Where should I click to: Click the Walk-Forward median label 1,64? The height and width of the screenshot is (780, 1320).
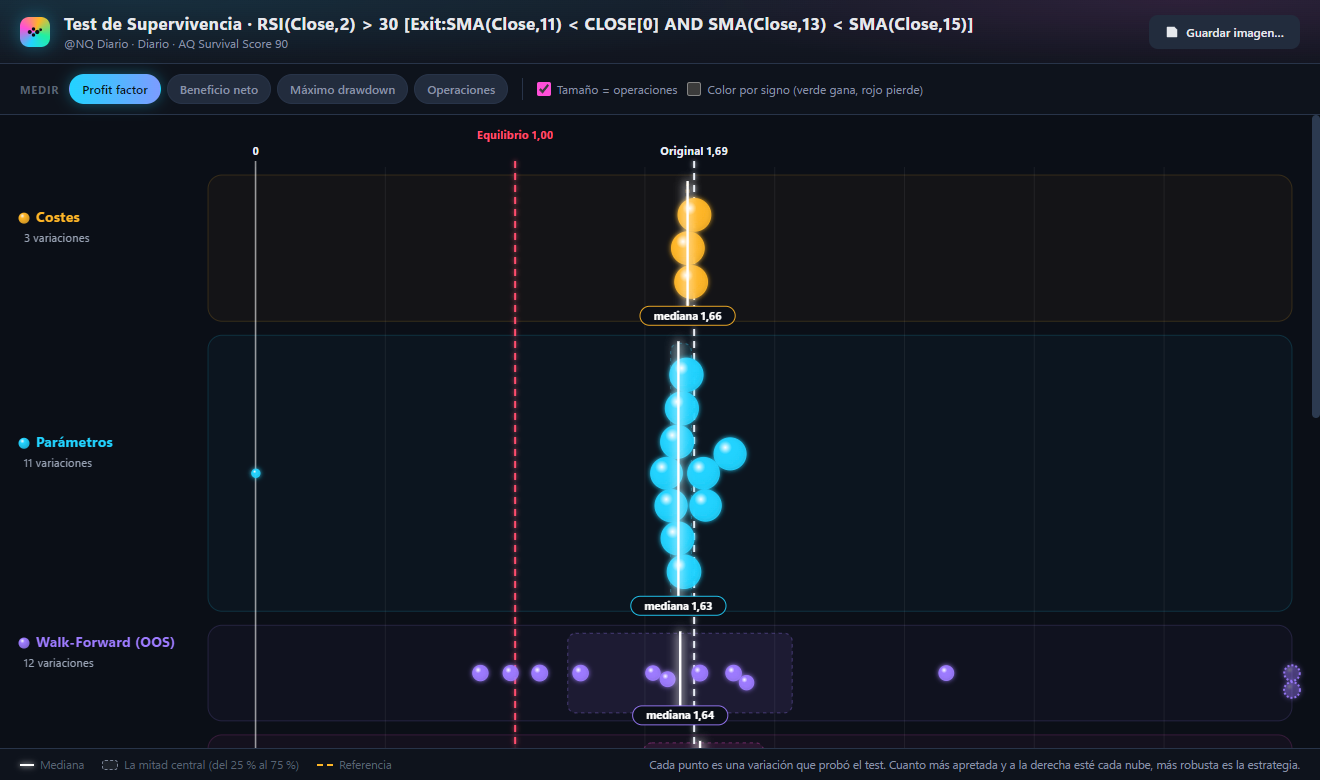click(680, 715)
